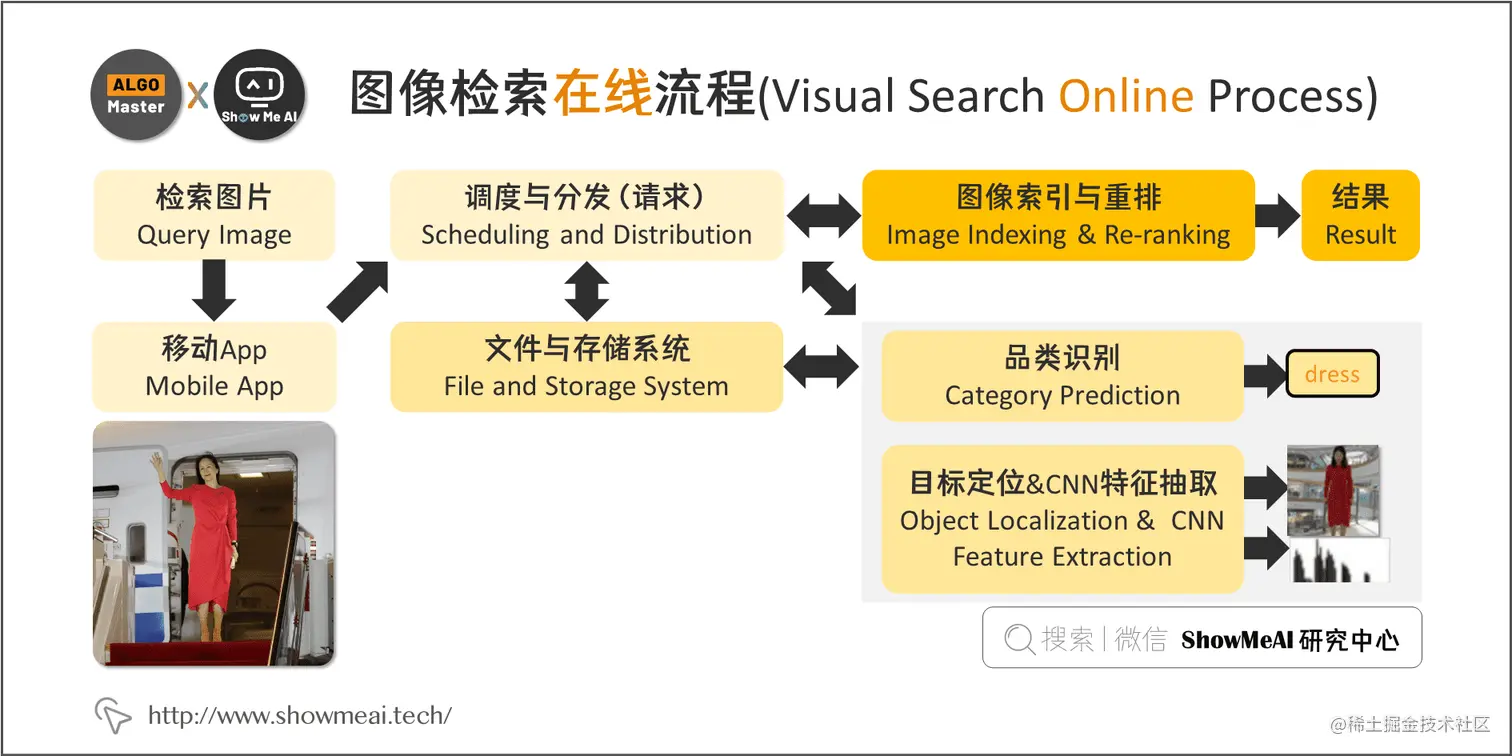Switch to the Mobile App section
Viewport: 1512px width, 756px height.
coord(213,366)
